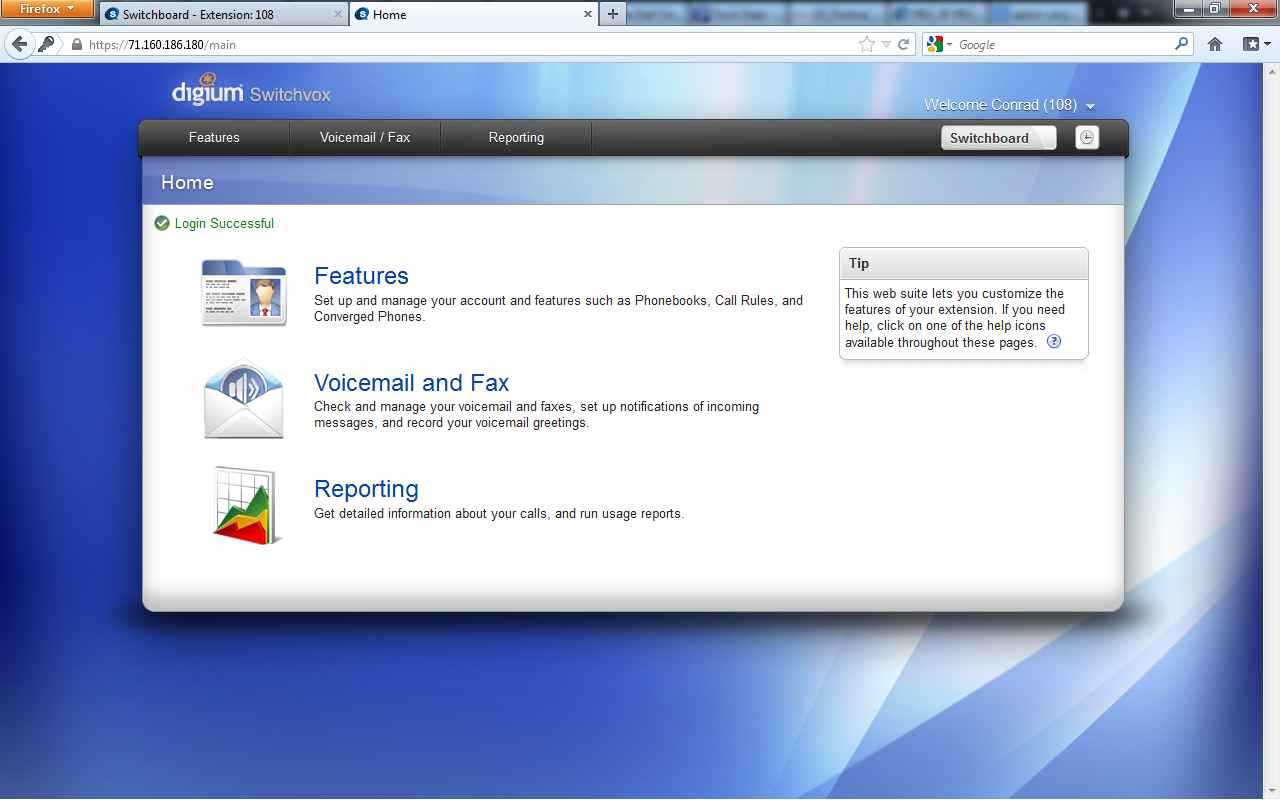Click the padlock site identity icon
This screenshot has height=800, width=1280.
[75, 45]
